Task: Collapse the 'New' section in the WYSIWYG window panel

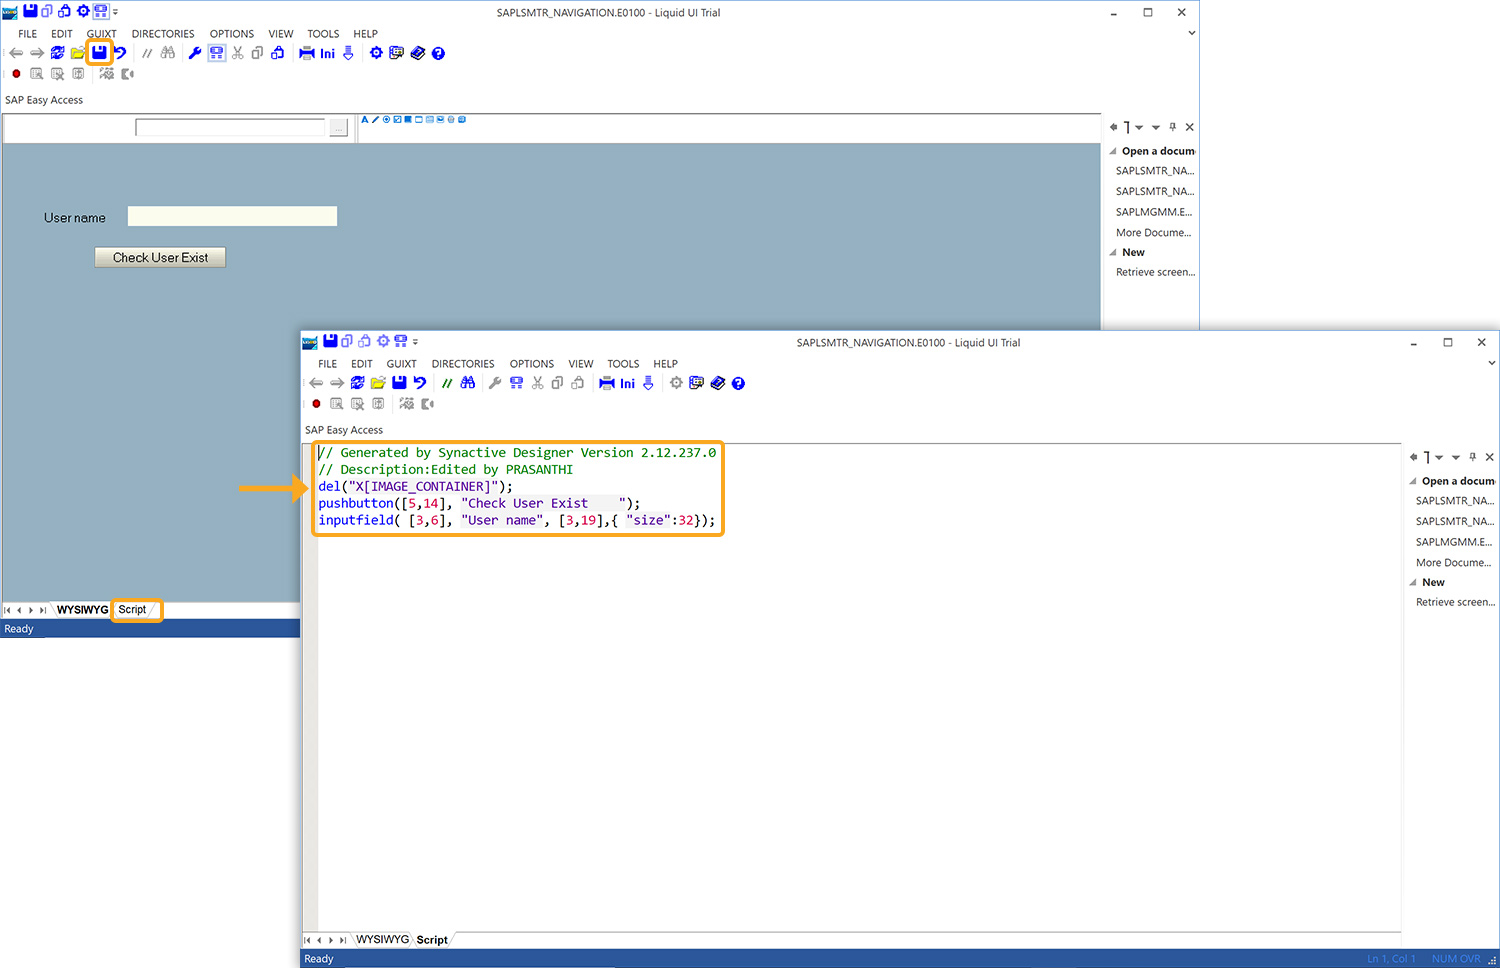Action: pyautogui.click(x=1113, y=252)
